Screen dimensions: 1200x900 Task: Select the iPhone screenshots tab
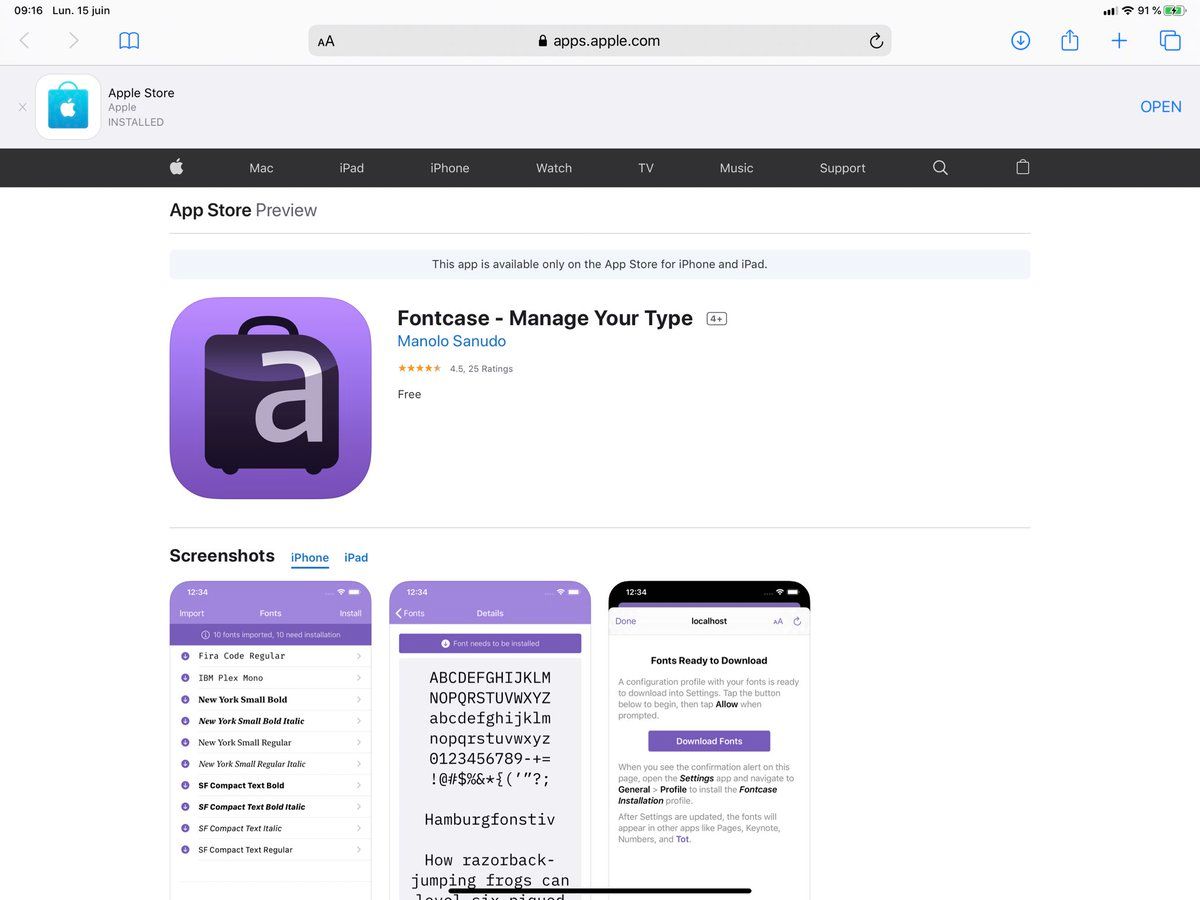coord(310,558)
